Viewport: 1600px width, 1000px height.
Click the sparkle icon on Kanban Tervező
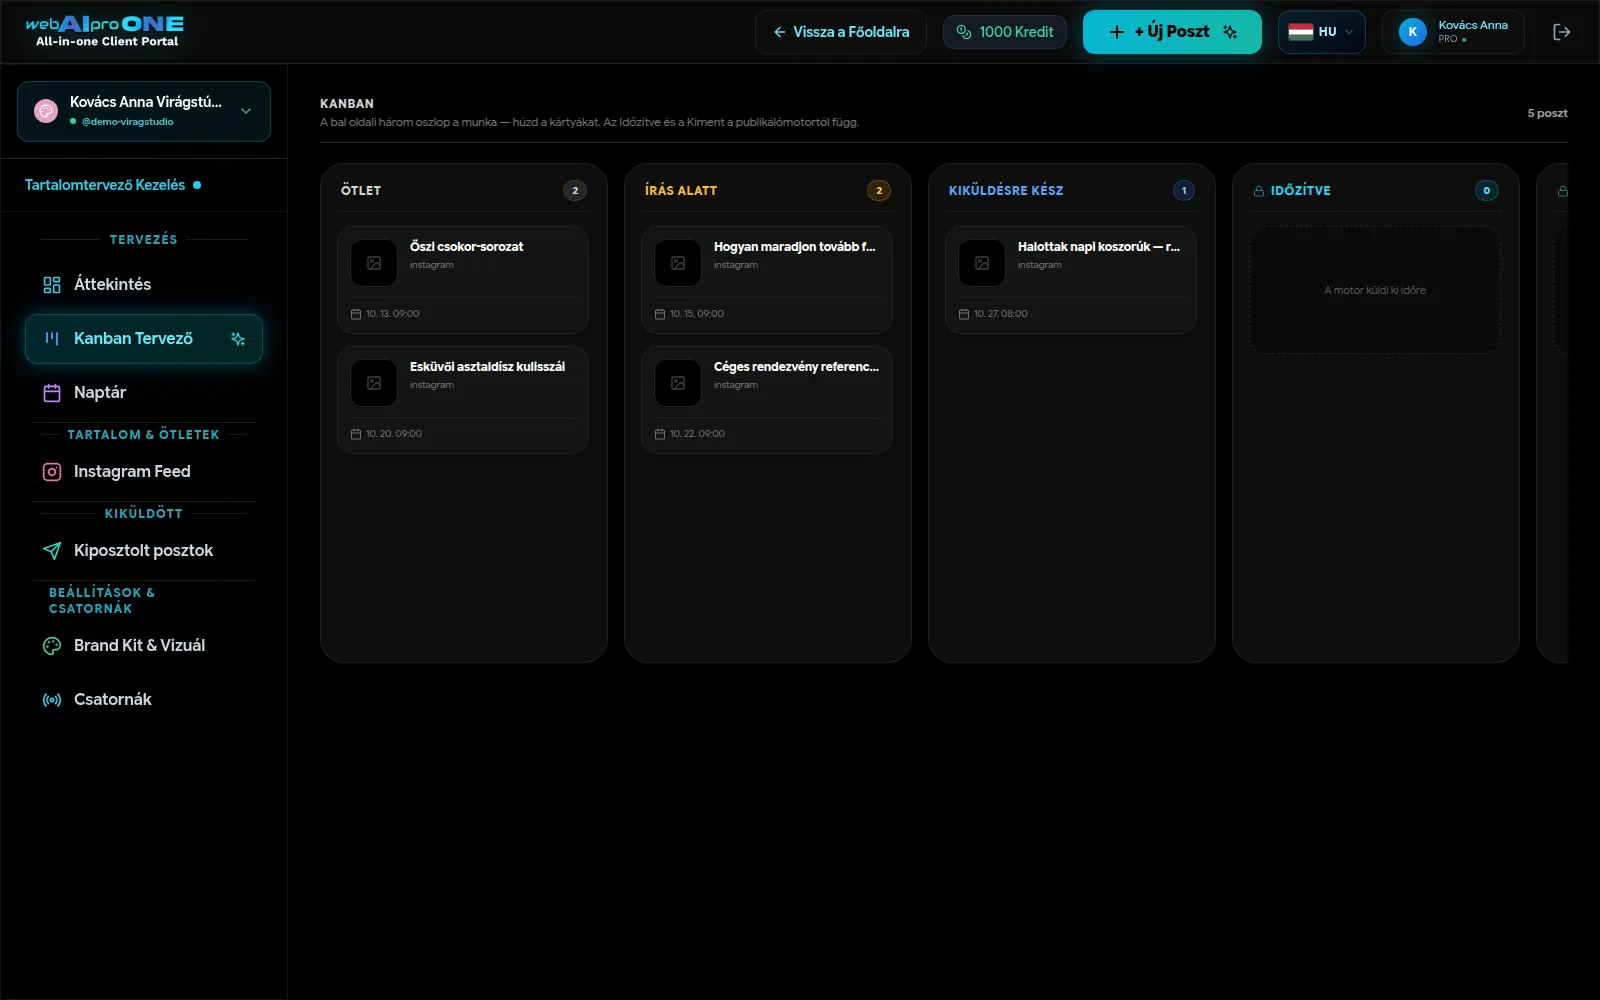[238, 339]
